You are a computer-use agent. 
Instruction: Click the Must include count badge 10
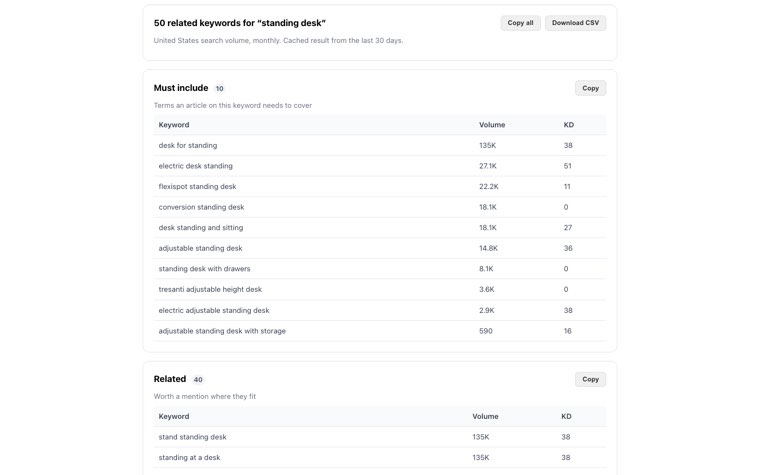[x=220, y=89]
